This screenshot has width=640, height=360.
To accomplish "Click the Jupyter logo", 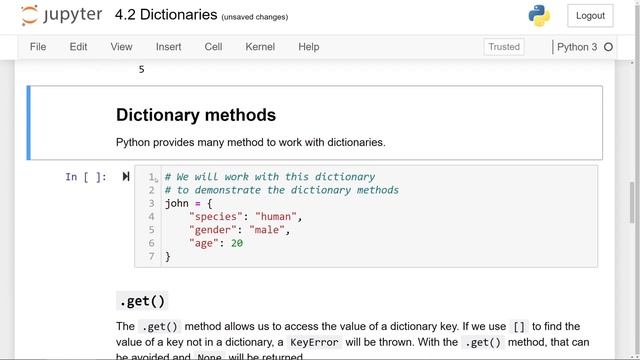I will click(x=61, y=15).
